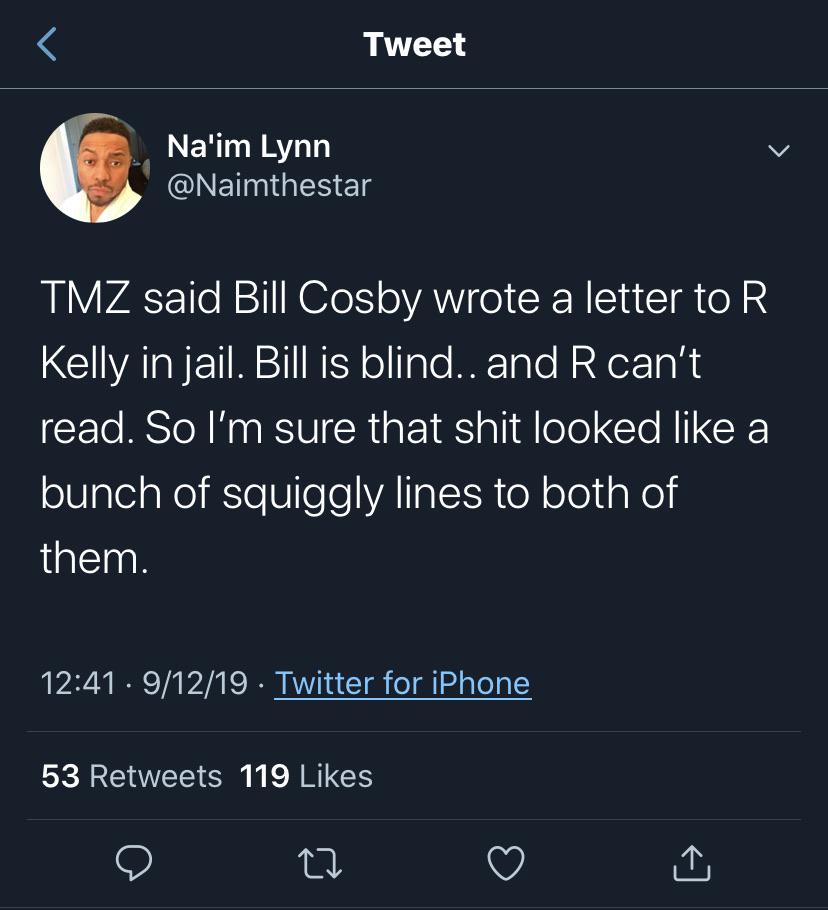Screen dimensions: 828x910
Task: Open the share tweet icon
Action: coord(691,864)
